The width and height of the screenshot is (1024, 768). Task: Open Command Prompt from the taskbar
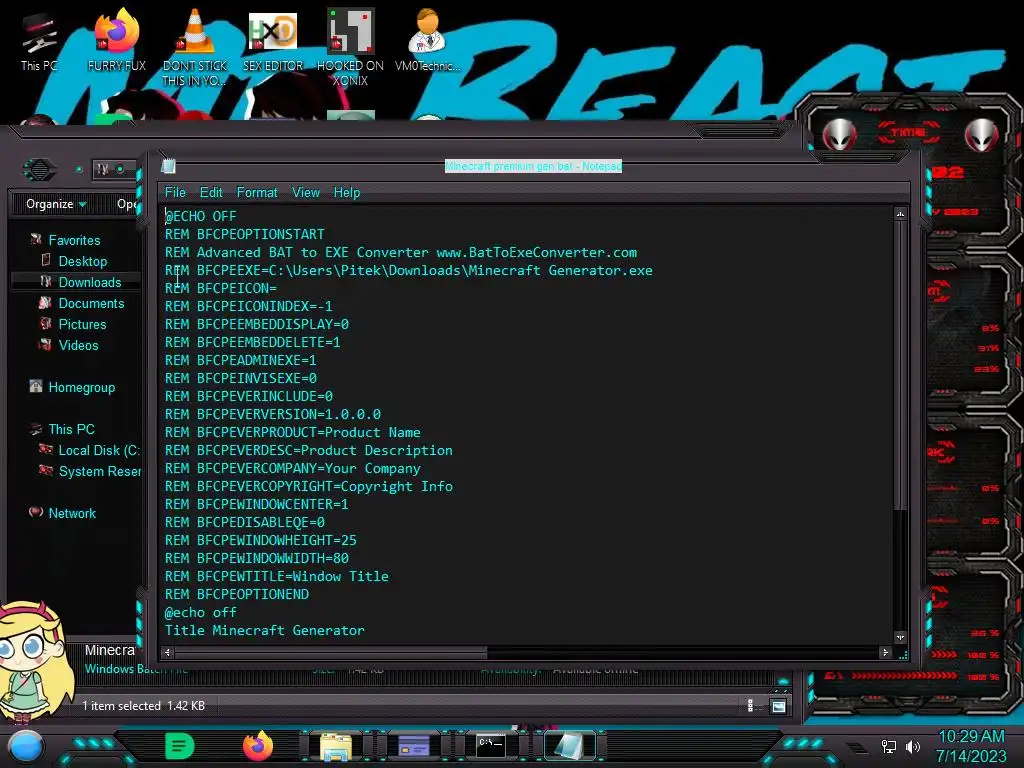pyautogui.click(x=490, y=745)
